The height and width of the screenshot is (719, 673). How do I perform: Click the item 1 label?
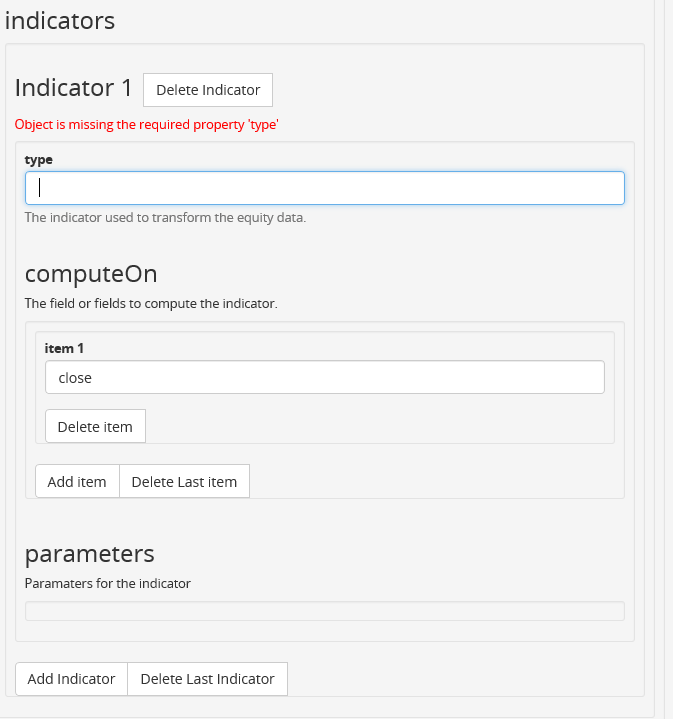tap(64, 348)
